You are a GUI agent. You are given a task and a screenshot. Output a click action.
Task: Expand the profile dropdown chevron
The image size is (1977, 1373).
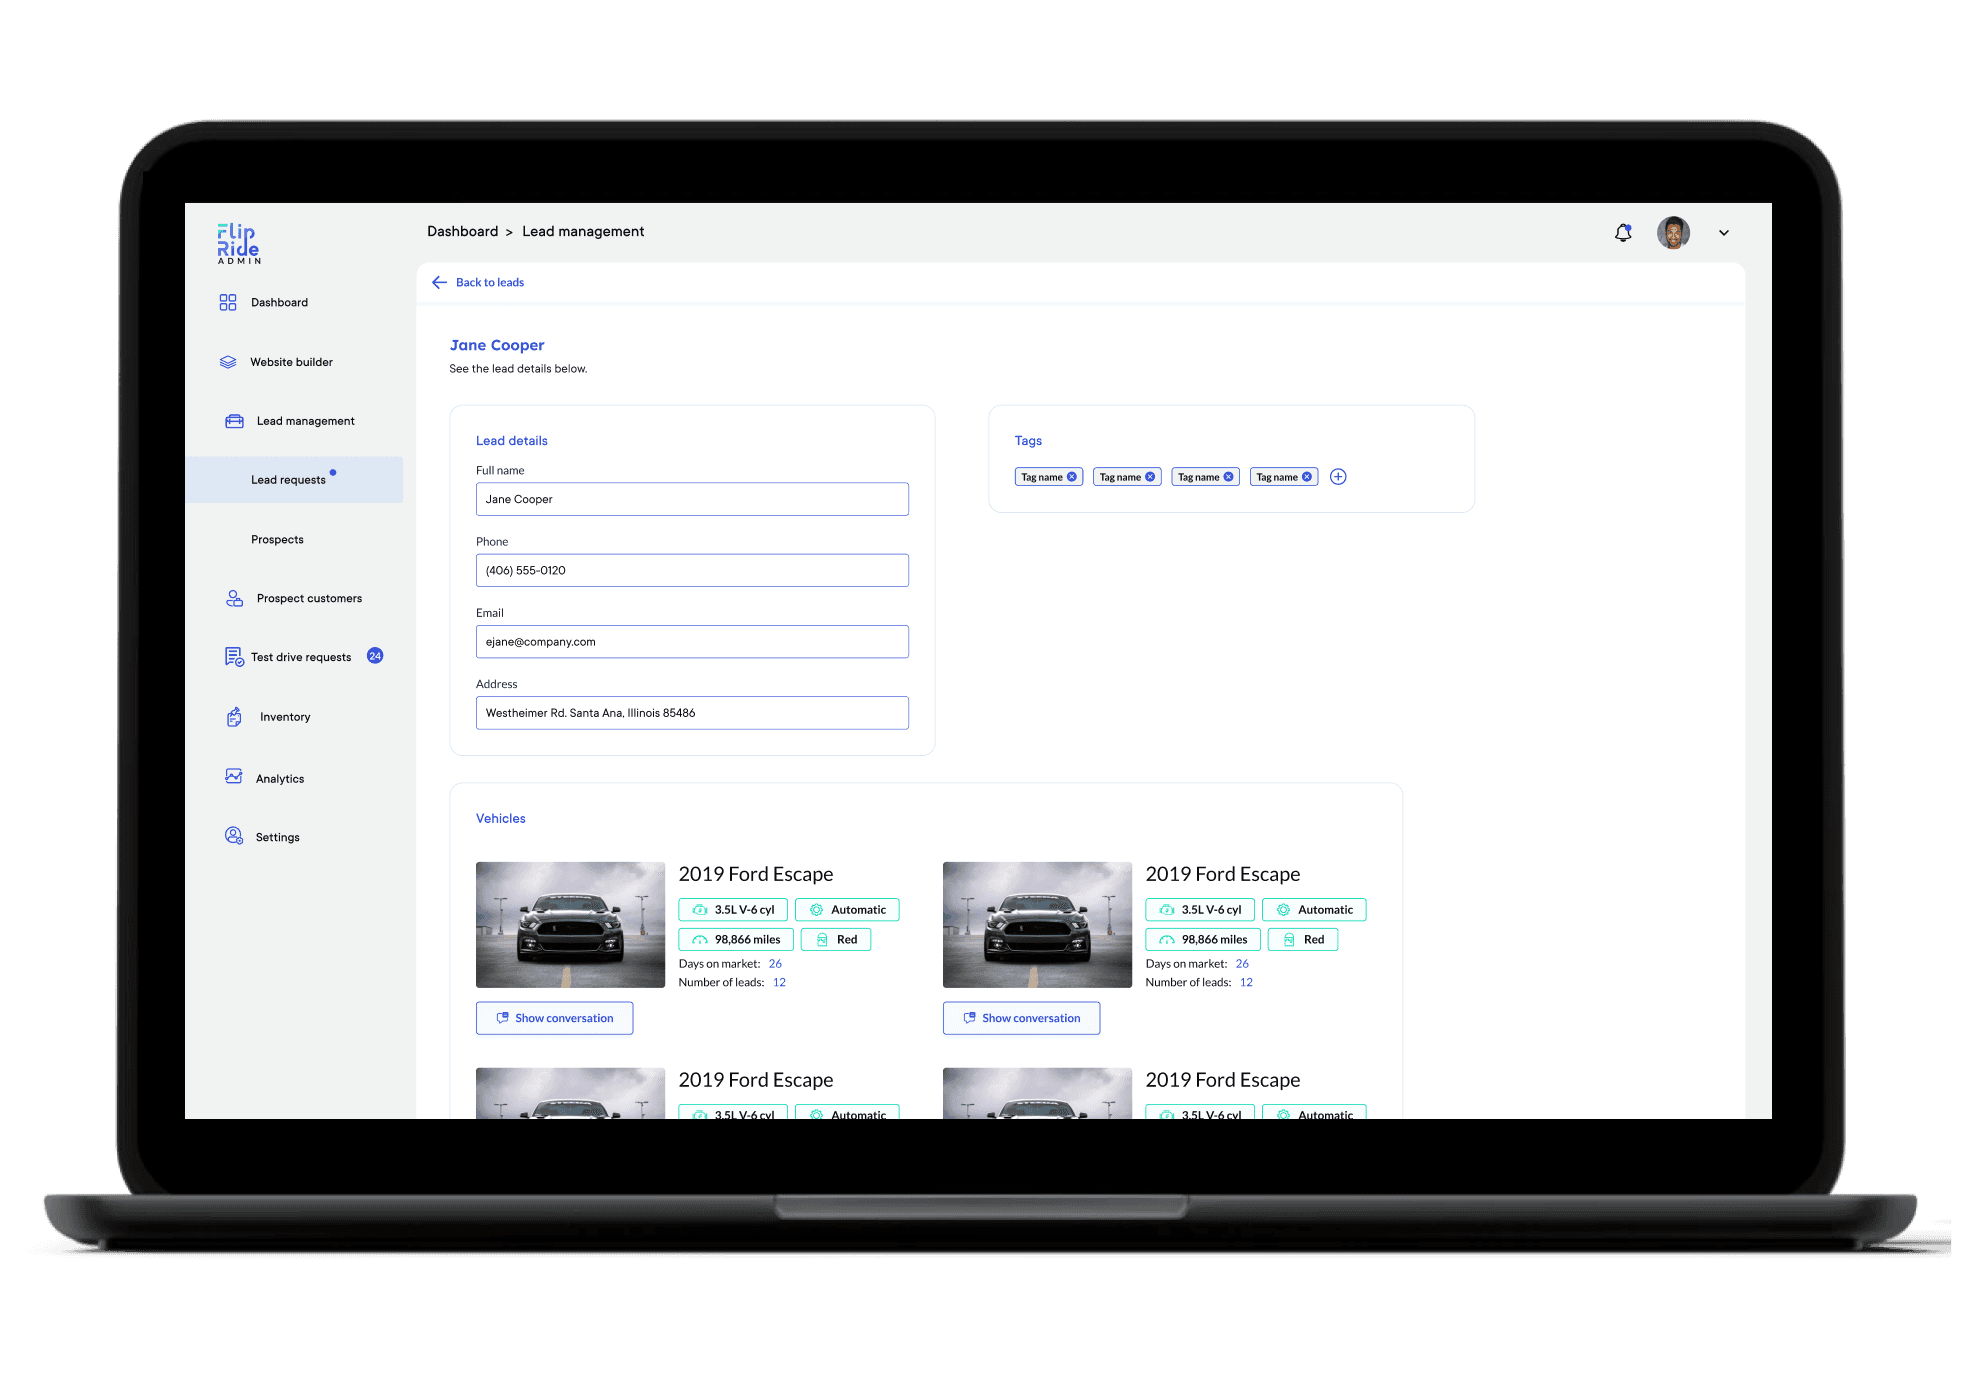(x=1724, y=233)
